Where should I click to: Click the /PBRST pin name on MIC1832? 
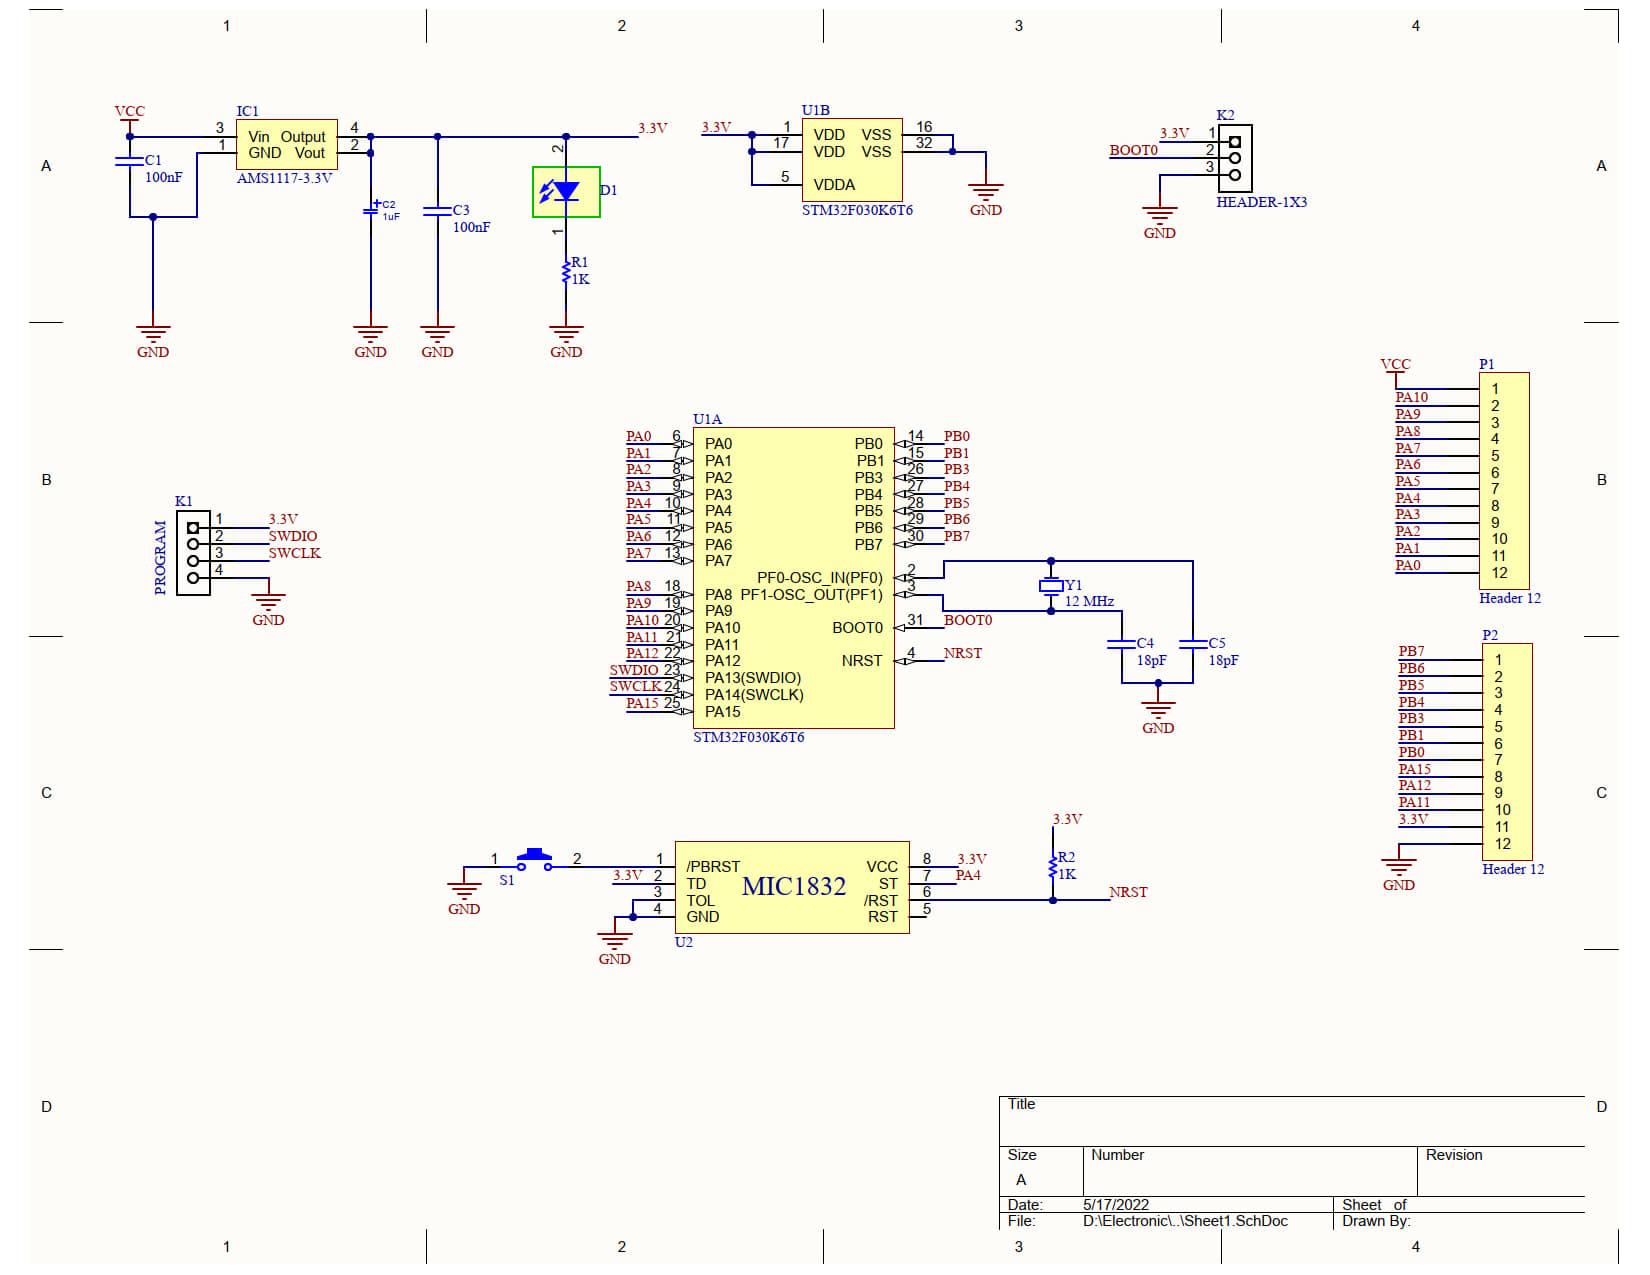click(713, 867)
